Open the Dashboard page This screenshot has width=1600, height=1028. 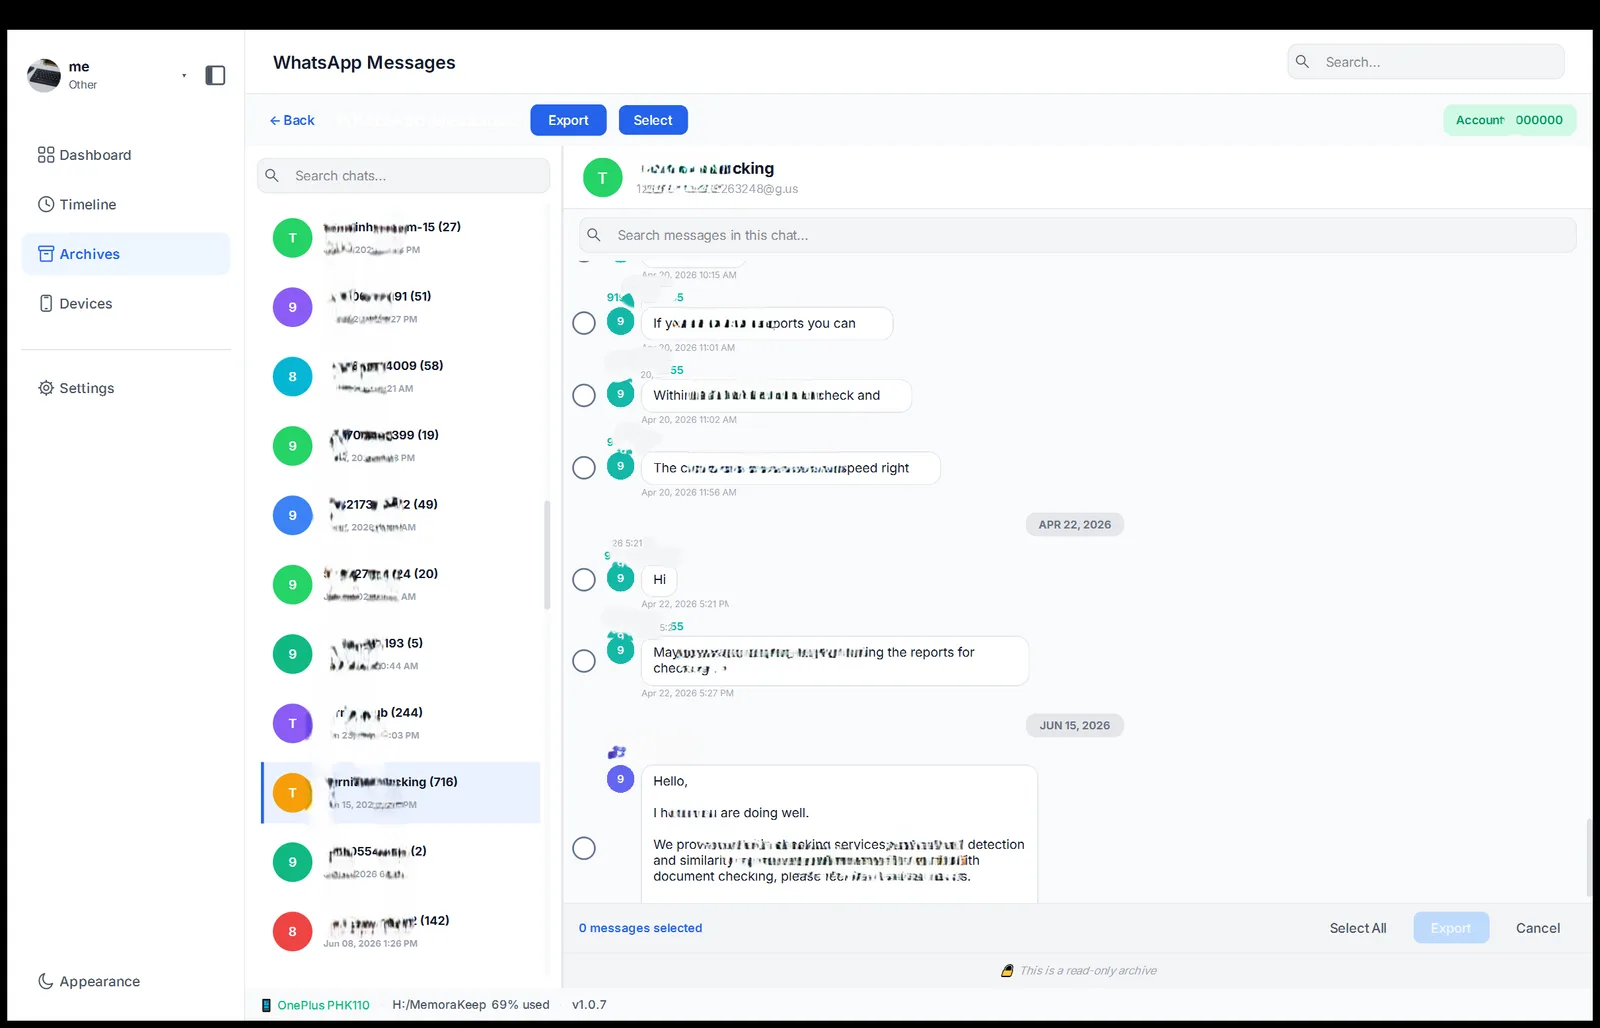126,155
